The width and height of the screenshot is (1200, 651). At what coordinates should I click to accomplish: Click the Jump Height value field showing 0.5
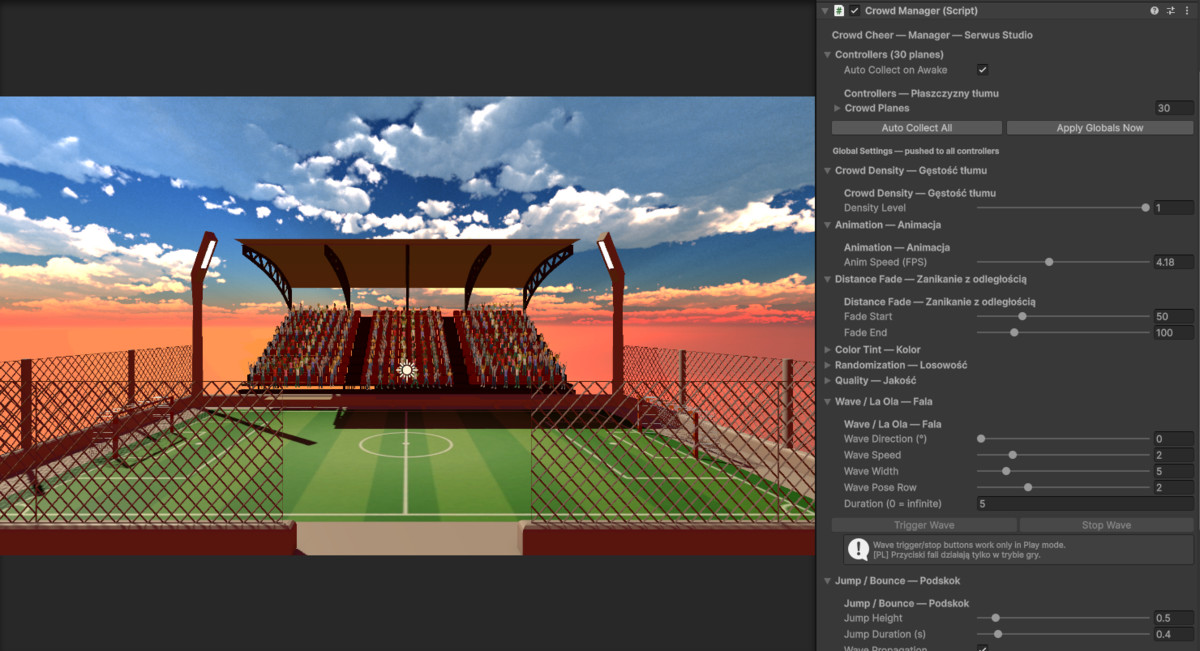1174,618
